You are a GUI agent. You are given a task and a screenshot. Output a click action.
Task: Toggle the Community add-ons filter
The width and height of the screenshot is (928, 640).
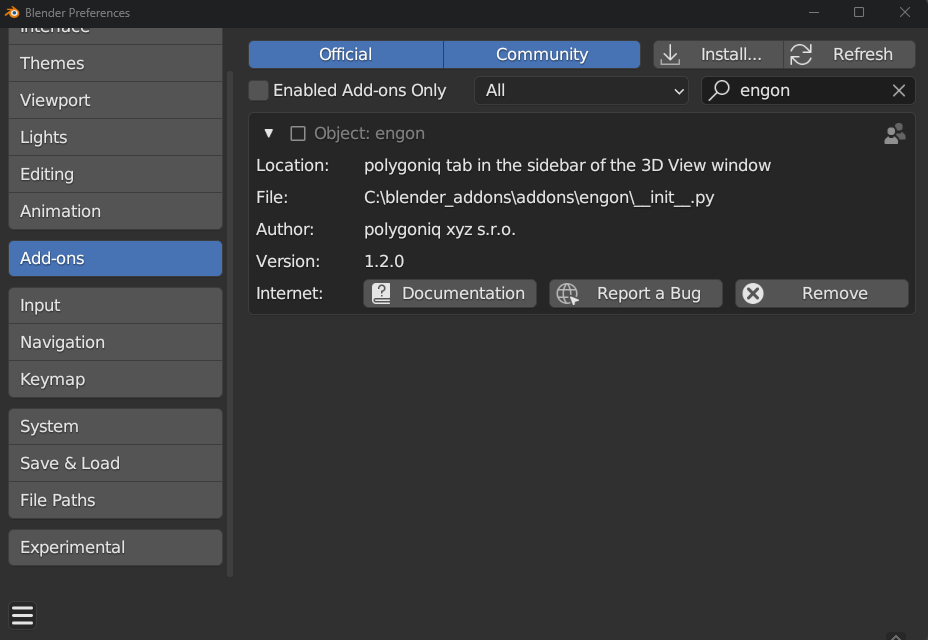pos(542,54)
